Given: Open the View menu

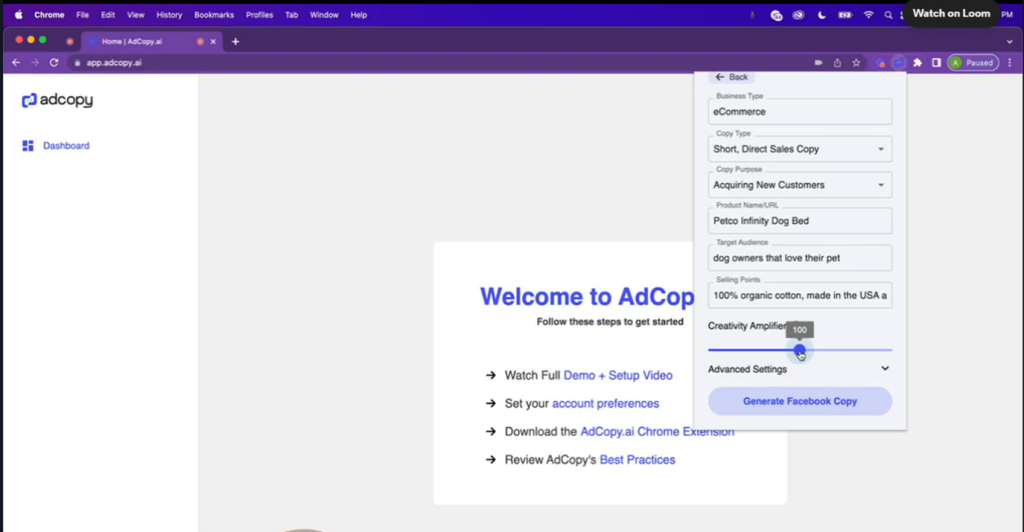Looking at the screenshot, I should coord(135,14).
